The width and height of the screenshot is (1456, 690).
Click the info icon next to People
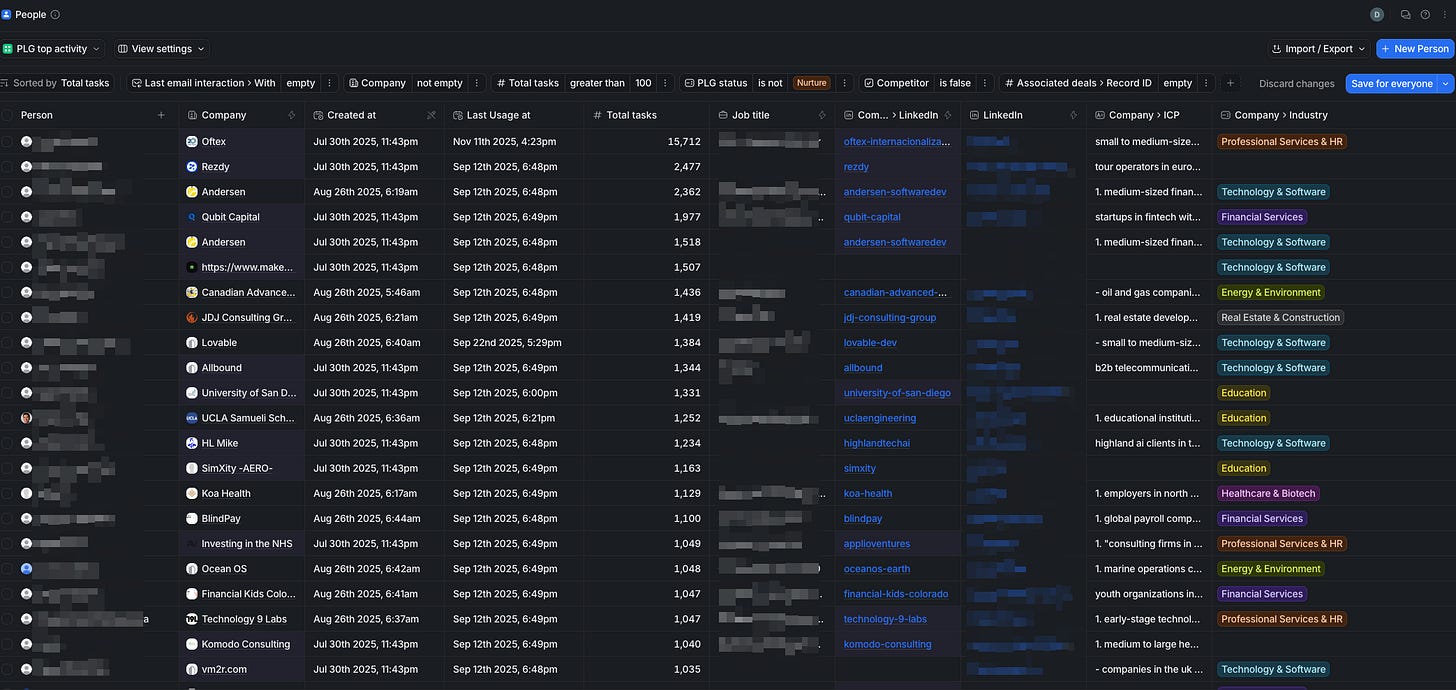tap(55, 15)
